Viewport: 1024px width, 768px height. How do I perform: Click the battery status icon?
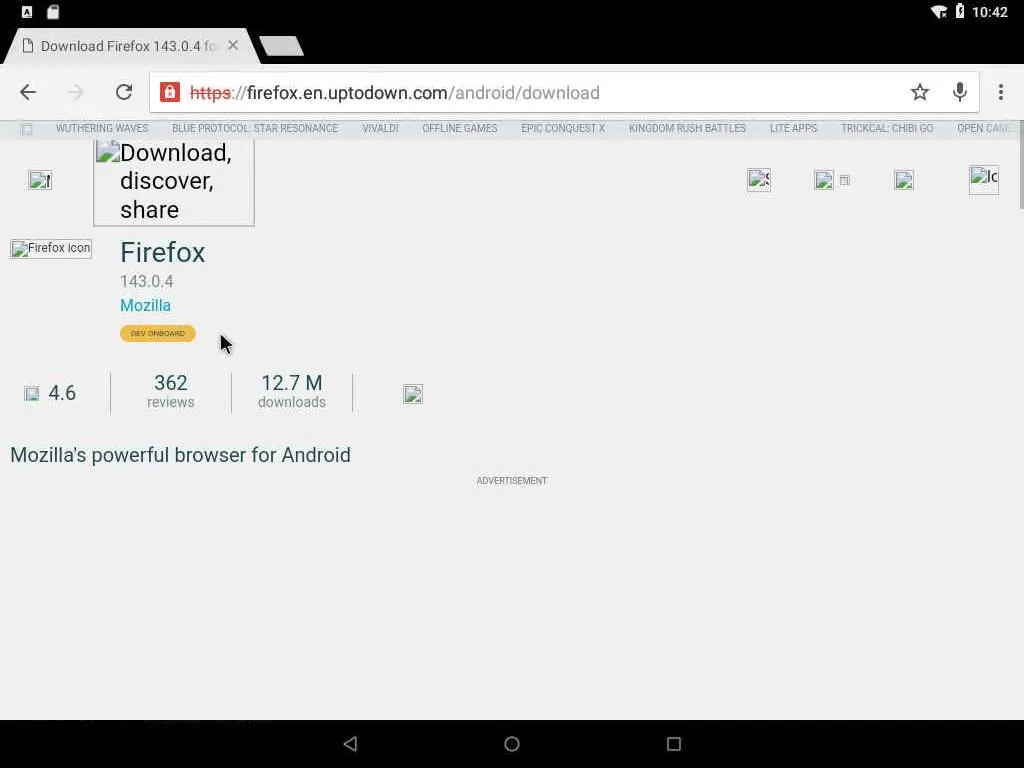(960, 10)
